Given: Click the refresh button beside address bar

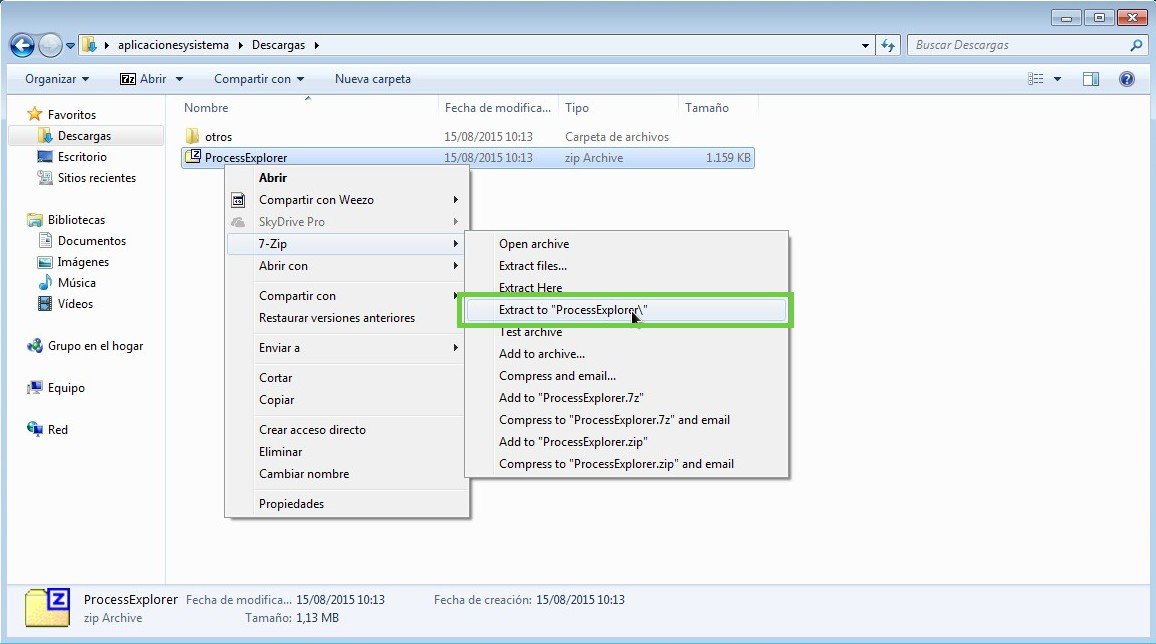Looking at the screenshot, I should coord(888,46).
